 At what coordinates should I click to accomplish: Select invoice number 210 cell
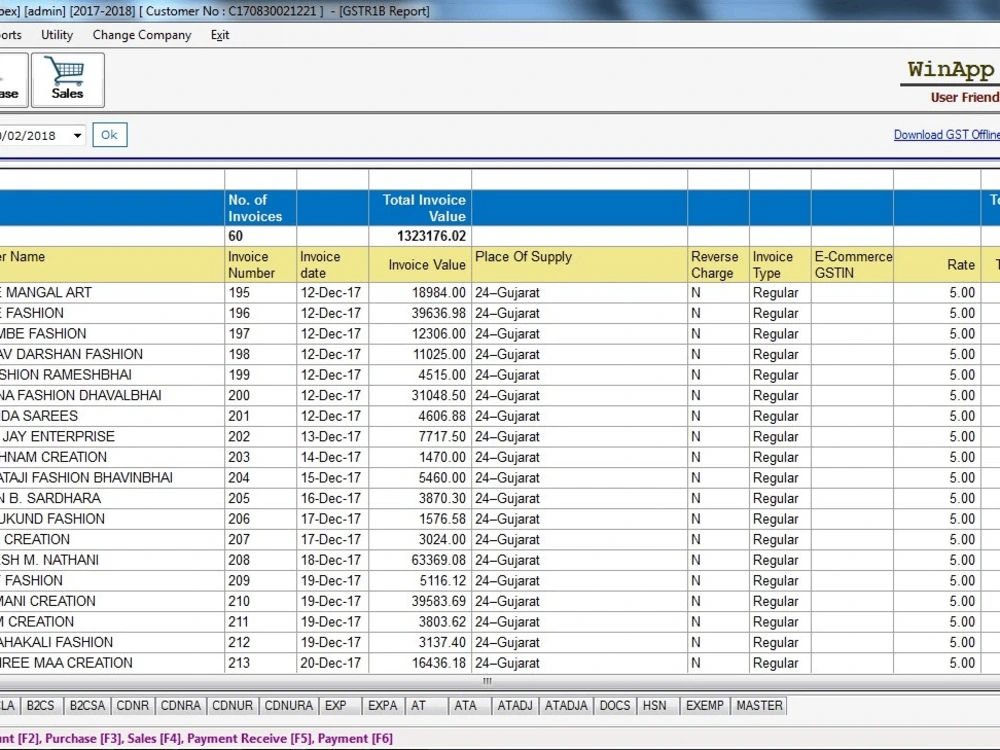tap(260, 601)
